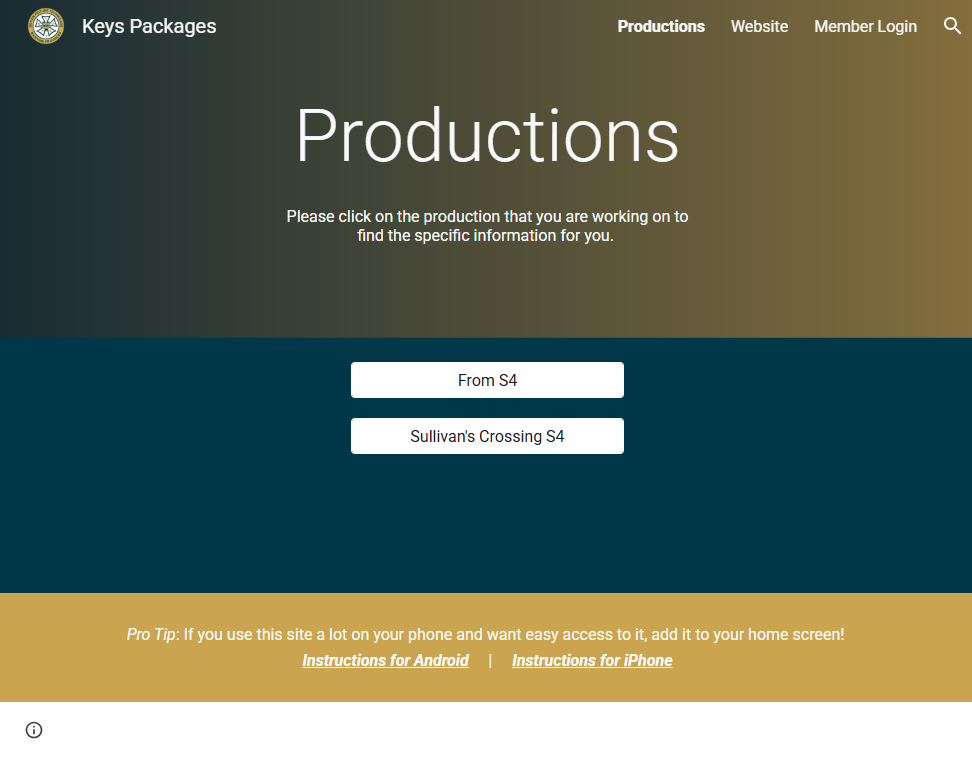Open the Keys Packages site title
This screenshot has width=972, height=758.
[x=149, y=26]
